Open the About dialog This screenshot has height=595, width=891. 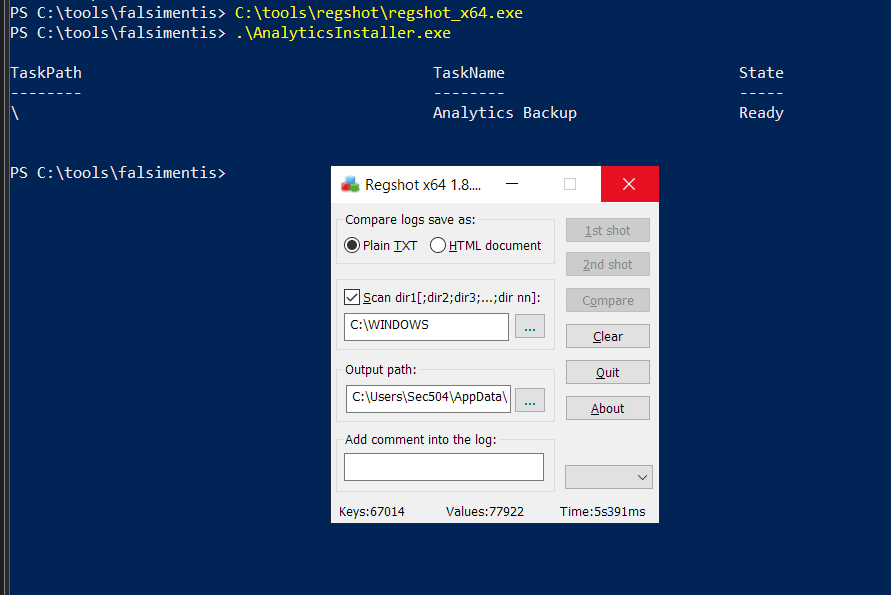[x=607, y=408]
